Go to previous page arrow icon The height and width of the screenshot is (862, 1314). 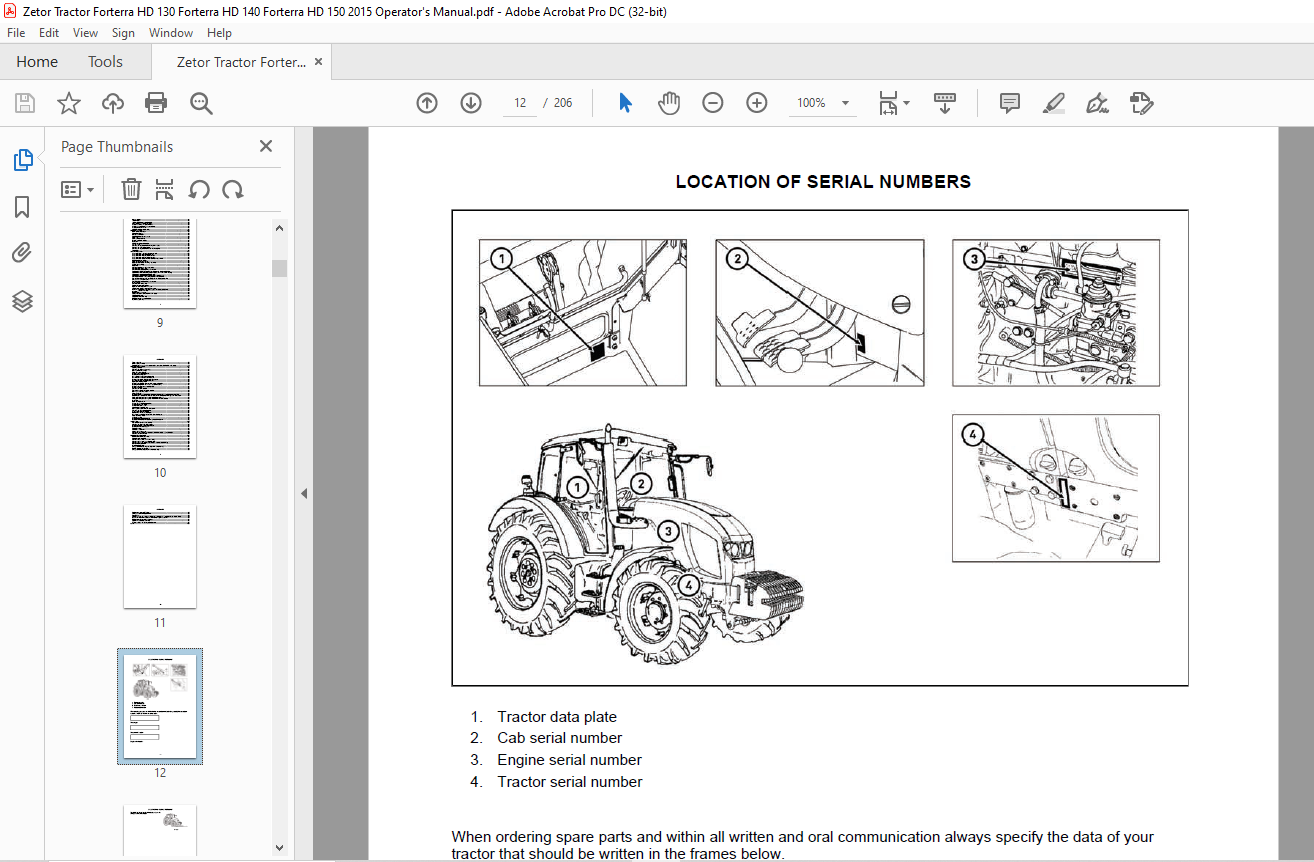pos(427,103)
